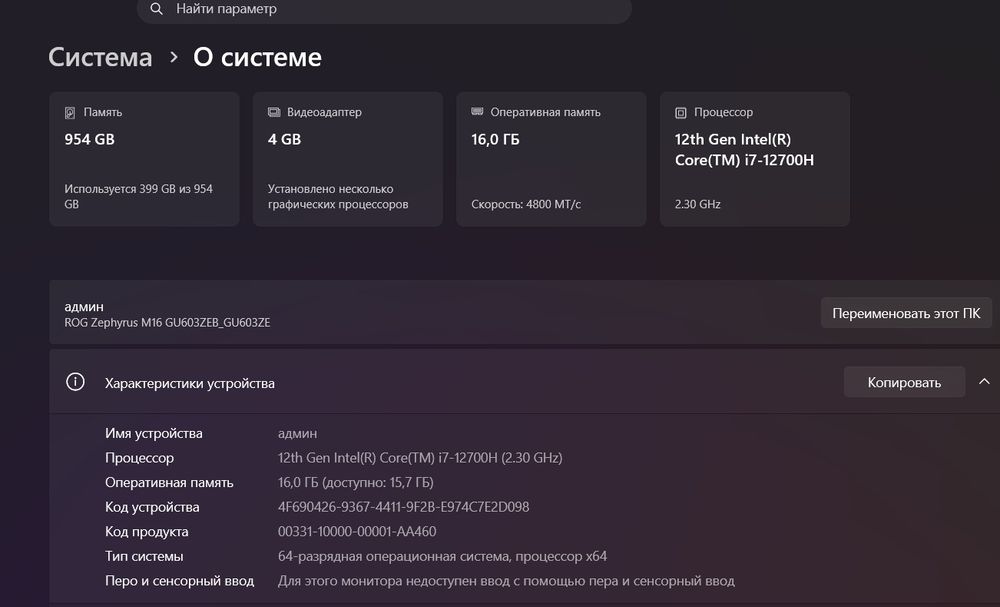Focus the 'Найти параметр' search field
The width and height of the screenshot is (1000, 607).
(384, 10)
